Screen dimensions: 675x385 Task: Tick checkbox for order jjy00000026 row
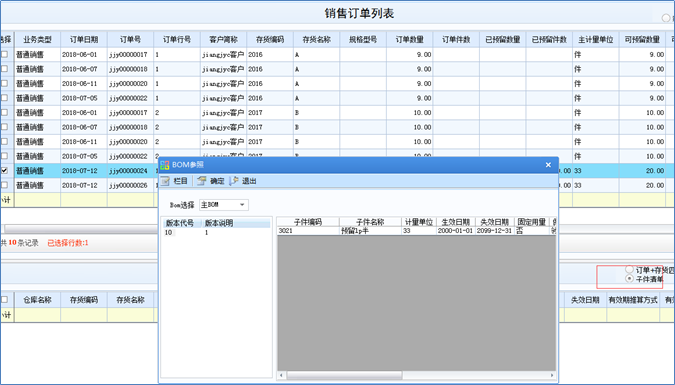tap(4, 185)
